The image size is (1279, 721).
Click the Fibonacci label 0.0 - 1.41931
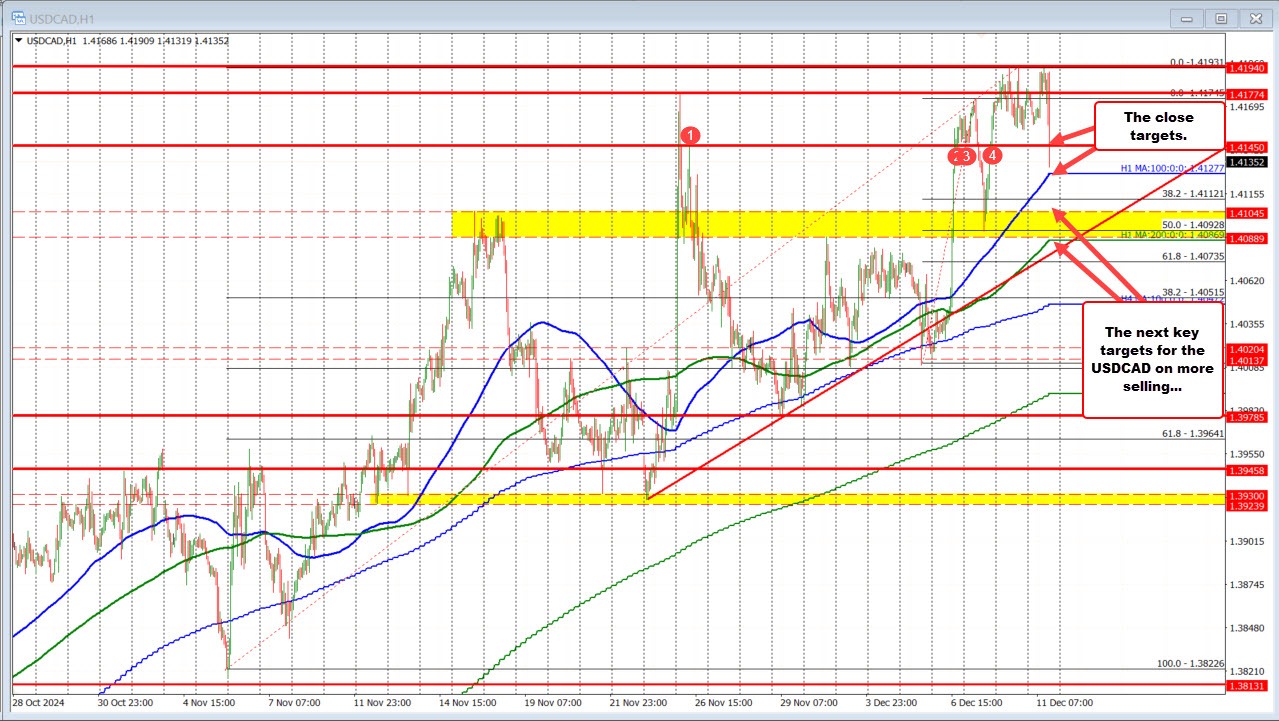(x=1197, y=62)
